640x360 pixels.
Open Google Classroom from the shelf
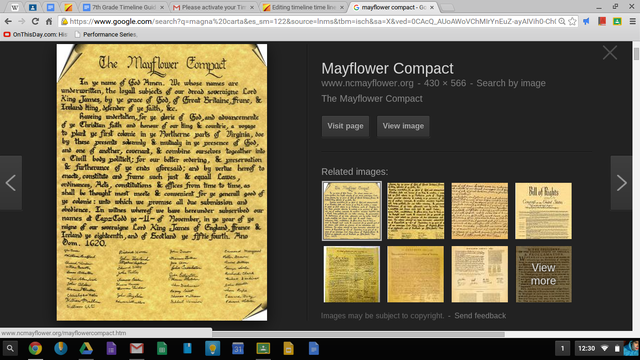point(263,349)
